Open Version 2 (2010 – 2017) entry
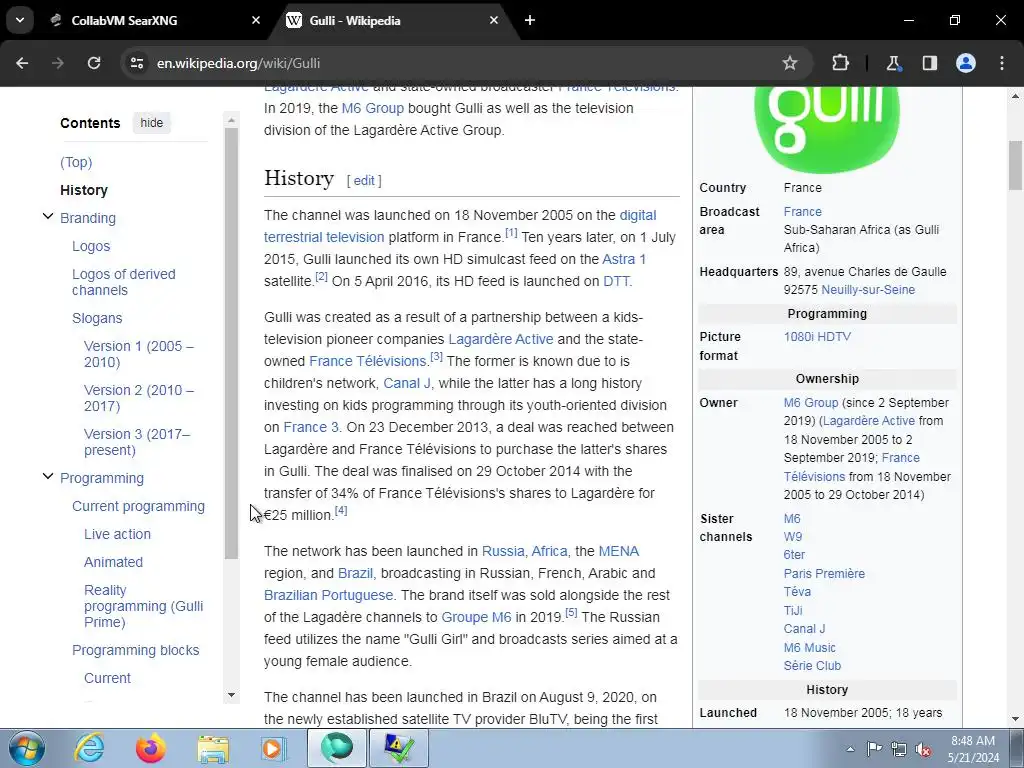Viewport: 1024px width, 768px height. (x=138, y=398)
